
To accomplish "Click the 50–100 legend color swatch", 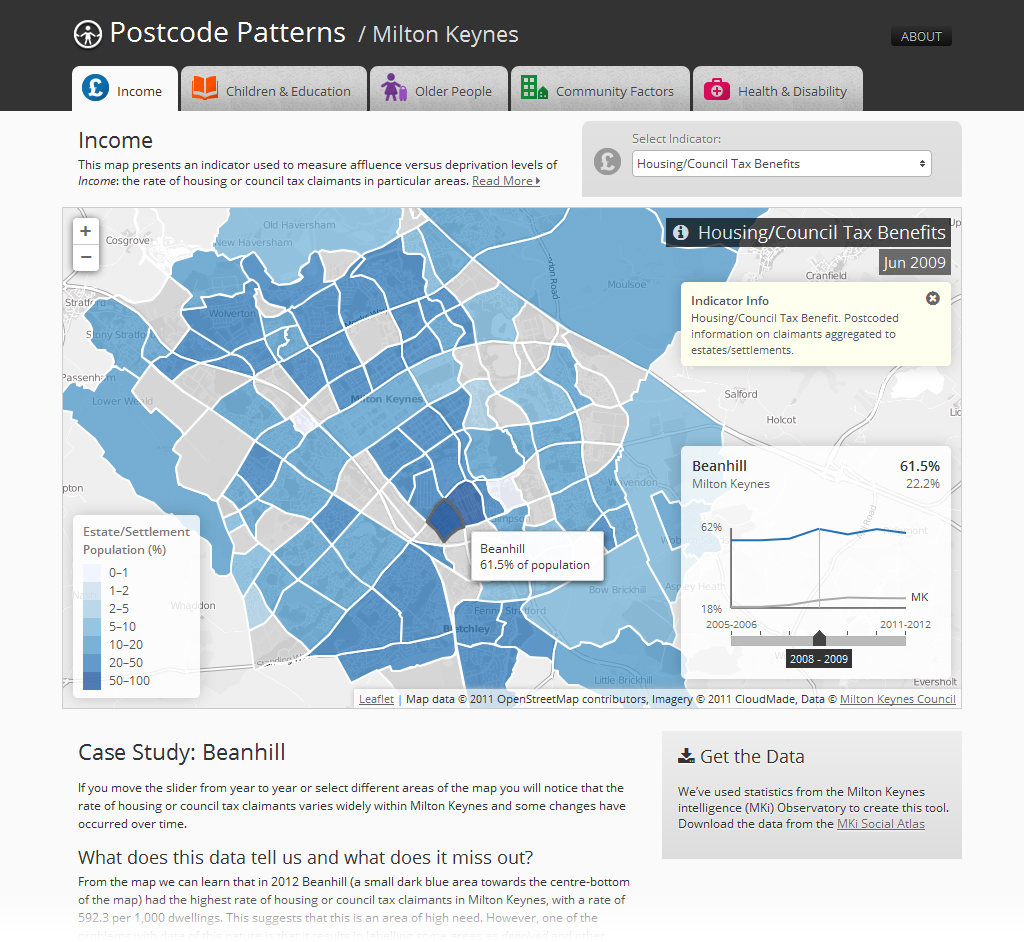I will (x=92, y=681).
